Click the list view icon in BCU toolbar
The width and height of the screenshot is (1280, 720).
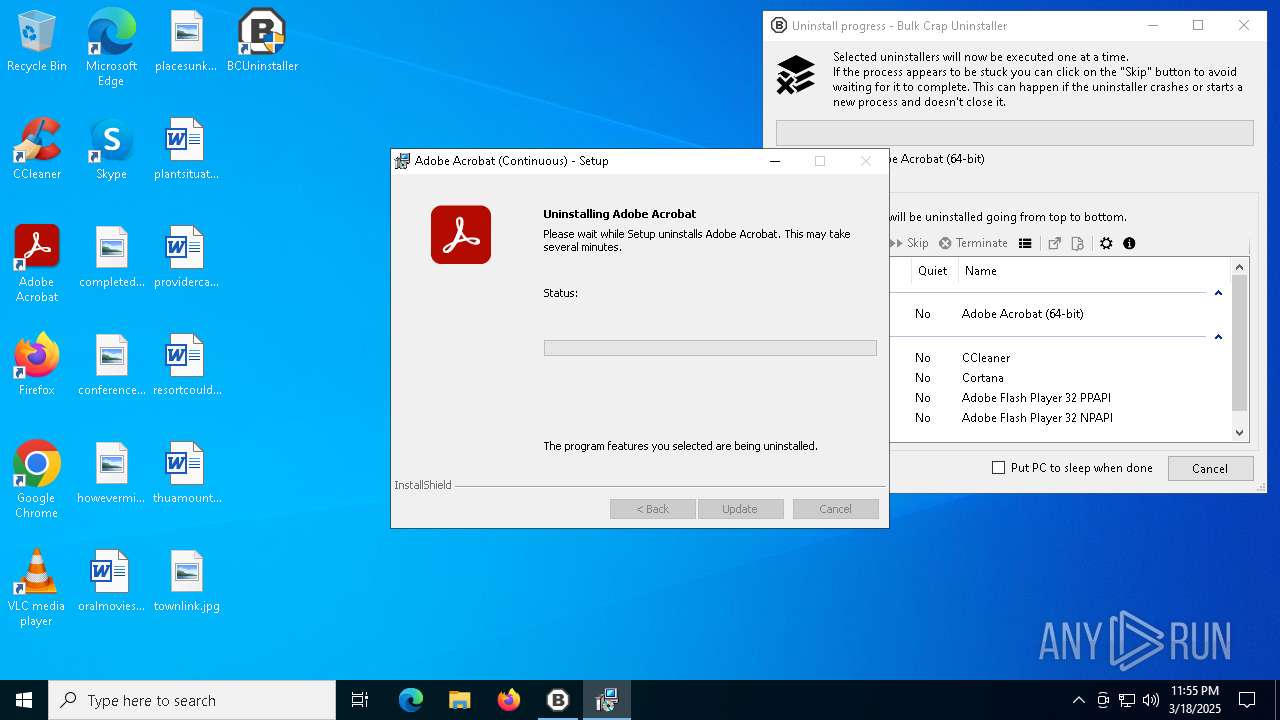tap(1025, 243)
